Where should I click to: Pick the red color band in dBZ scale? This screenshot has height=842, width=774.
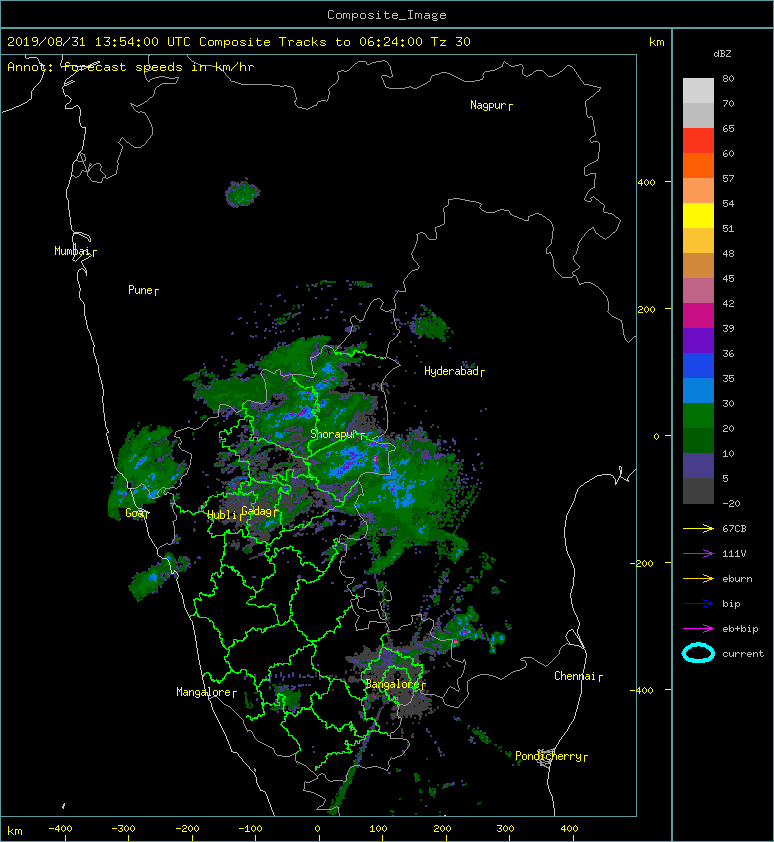click(x=698, y=140)
